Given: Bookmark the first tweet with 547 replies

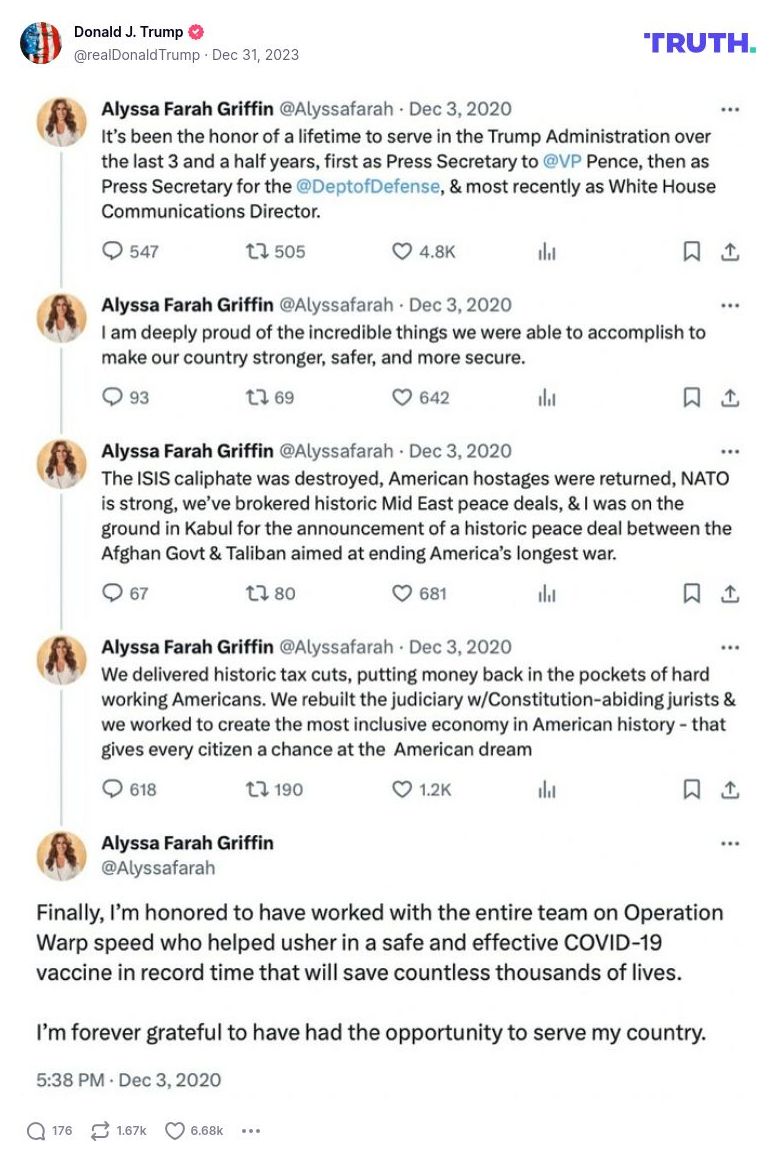Looking at the screenshot, I should click(691, 252).
